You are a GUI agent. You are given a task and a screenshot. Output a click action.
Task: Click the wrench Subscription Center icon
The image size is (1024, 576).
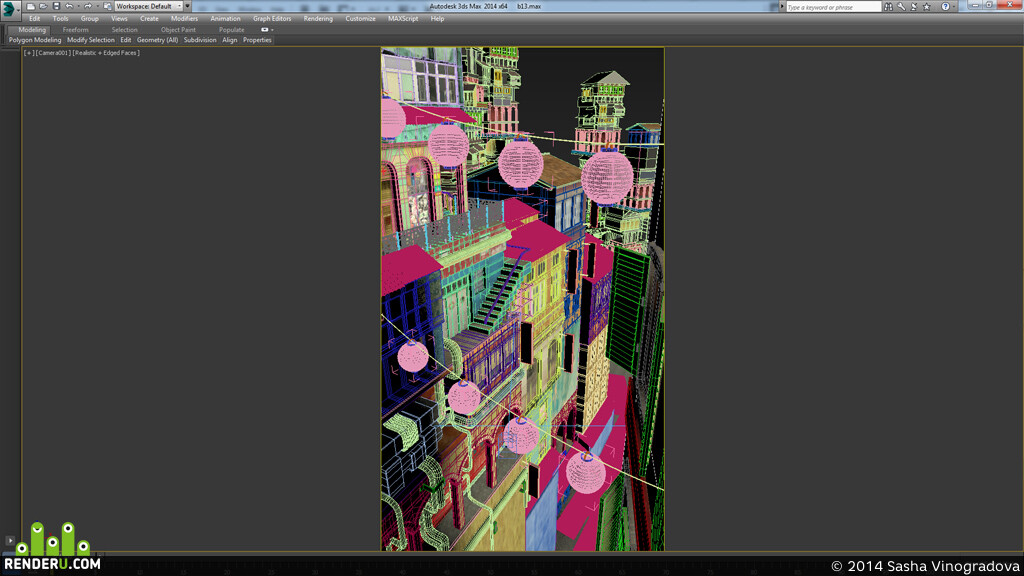pos(901,7)
